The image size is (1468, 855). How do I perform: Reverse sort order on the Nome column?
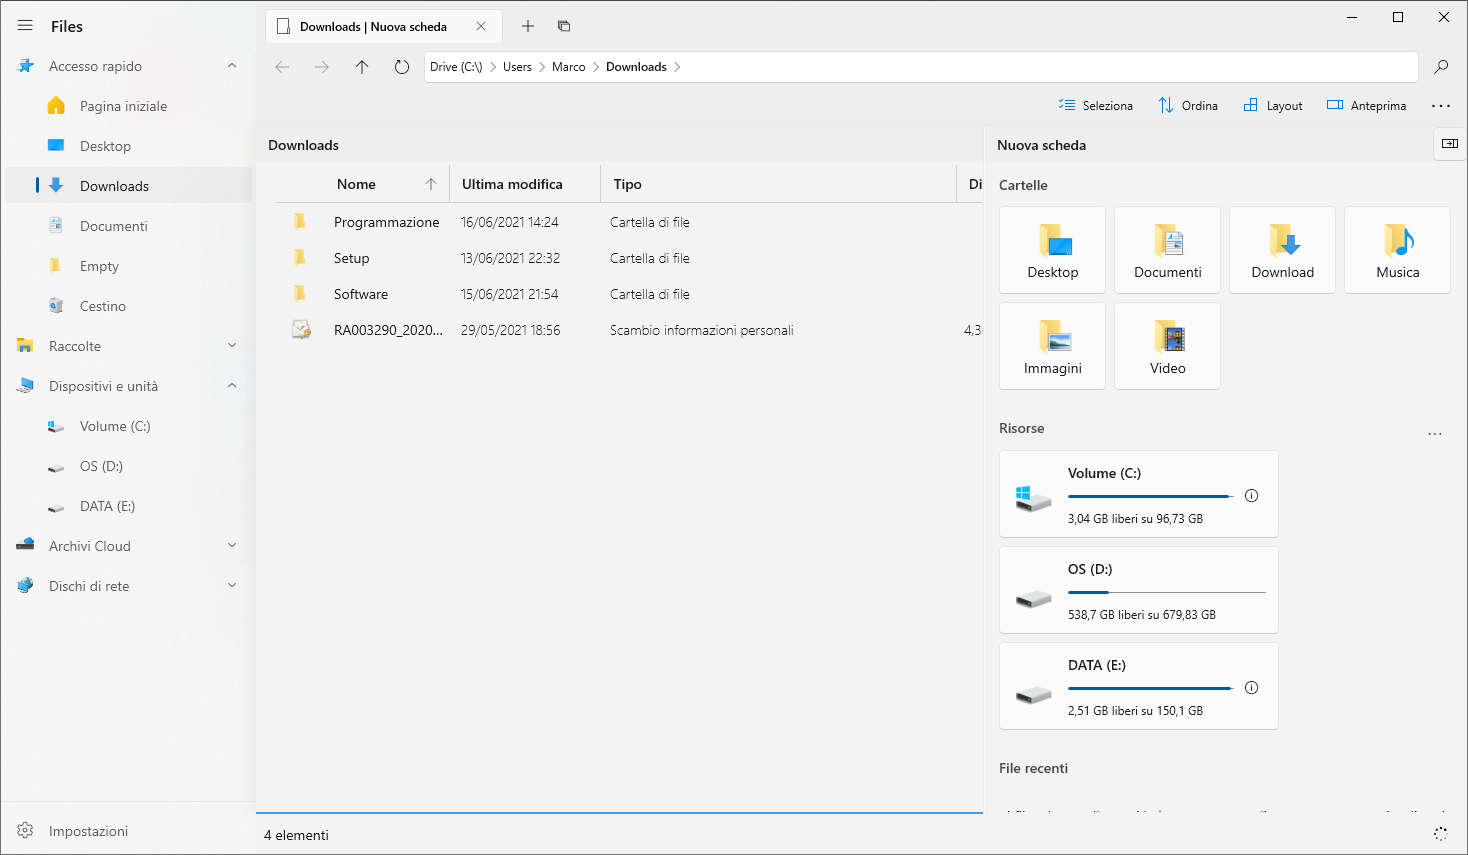click(x=430, y=184)
